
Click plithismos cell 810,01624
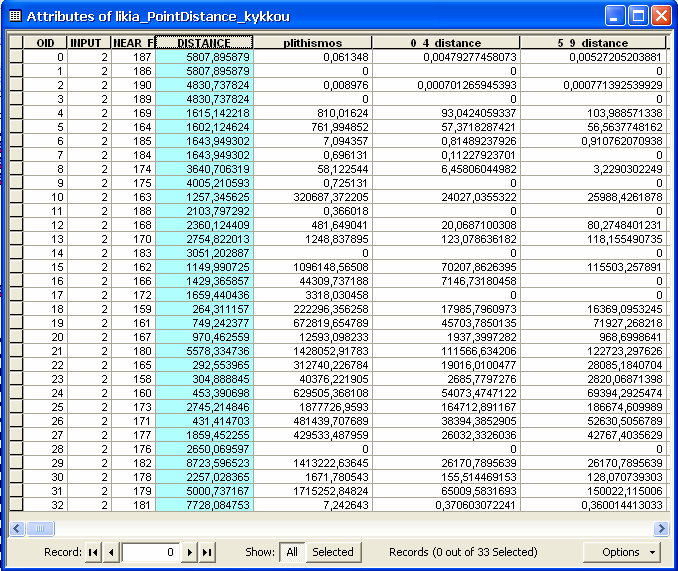click(313, 113)
